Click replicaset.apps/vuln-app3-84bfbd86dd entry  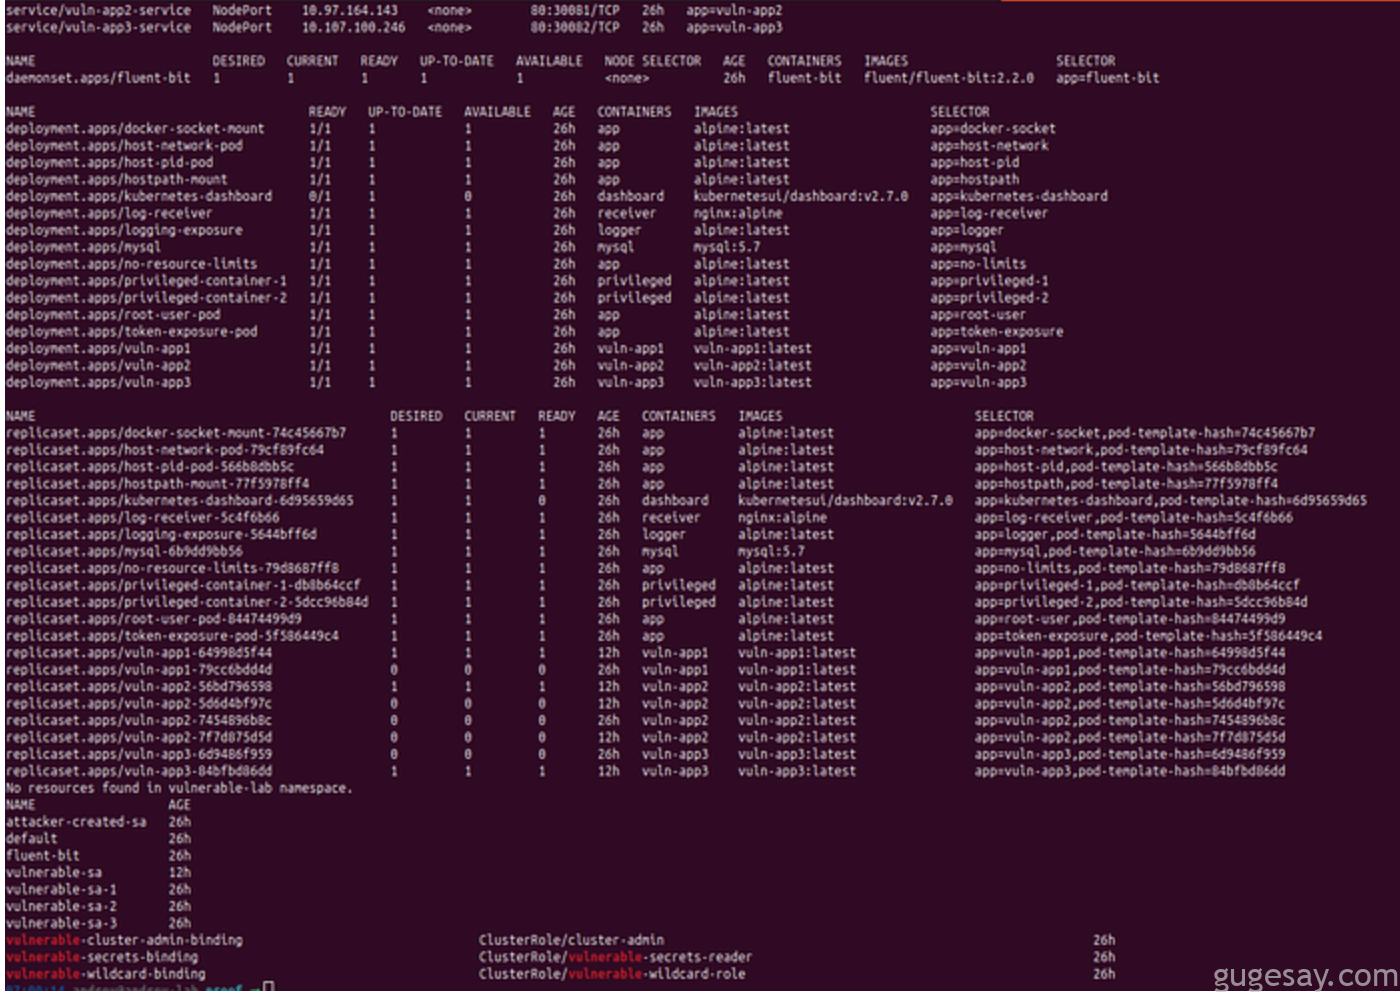coord(139,772)
